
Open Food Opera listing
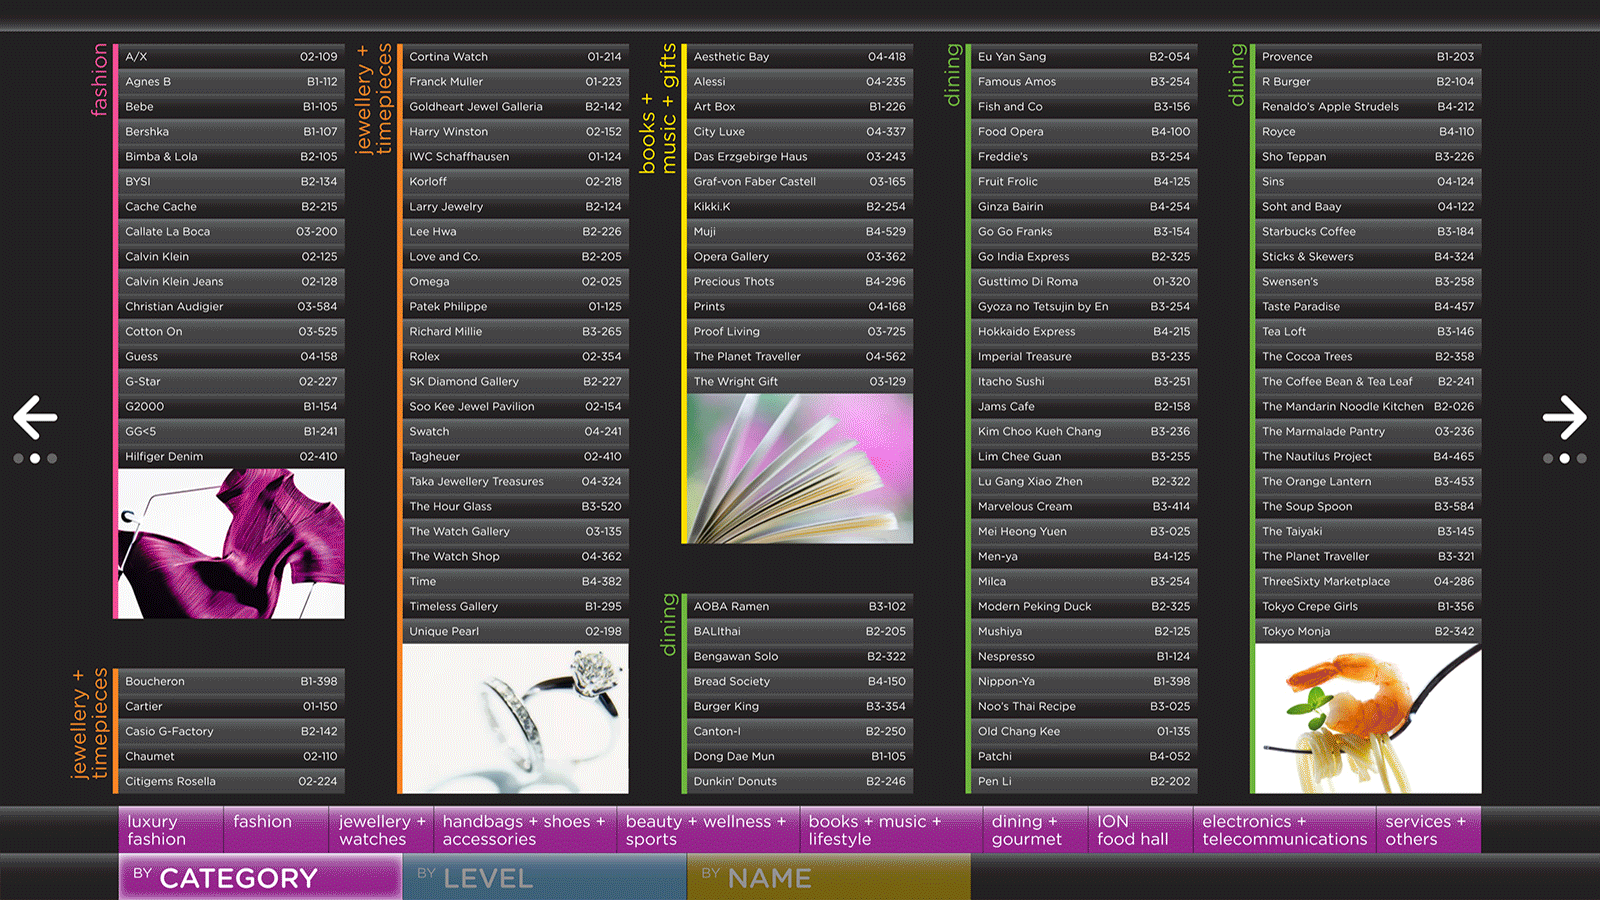[x=1083, y=132]
